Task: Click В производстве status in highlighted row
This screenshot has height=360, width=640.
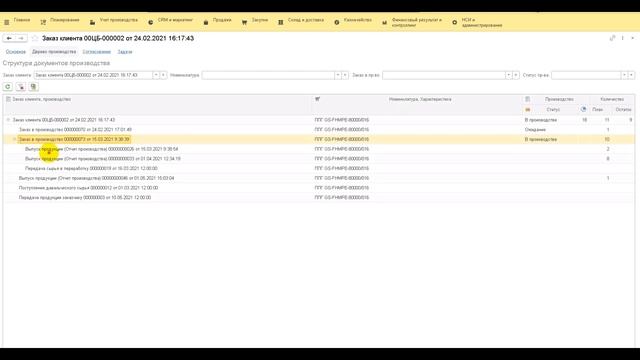Action: [x=540, y=139]
